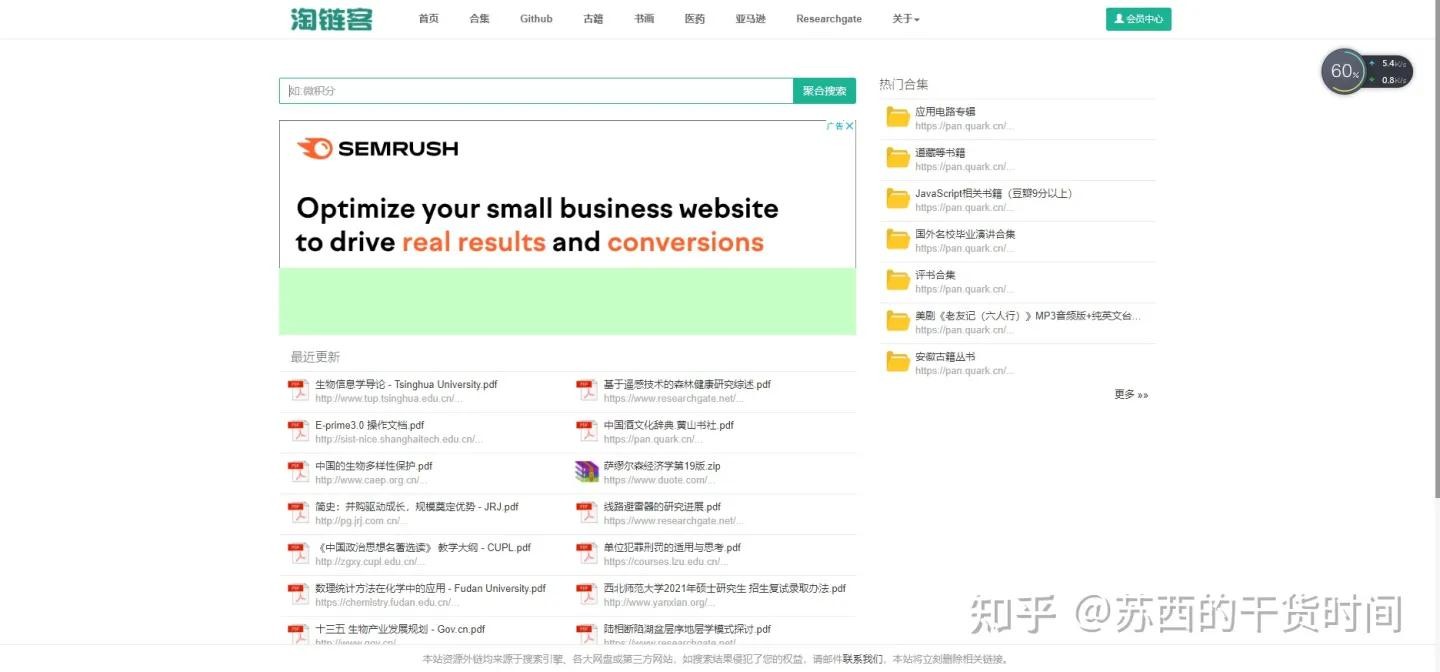Open the 会员中心 member center button
This screenshot has height=672, width=1440.
pos(1138,19)
